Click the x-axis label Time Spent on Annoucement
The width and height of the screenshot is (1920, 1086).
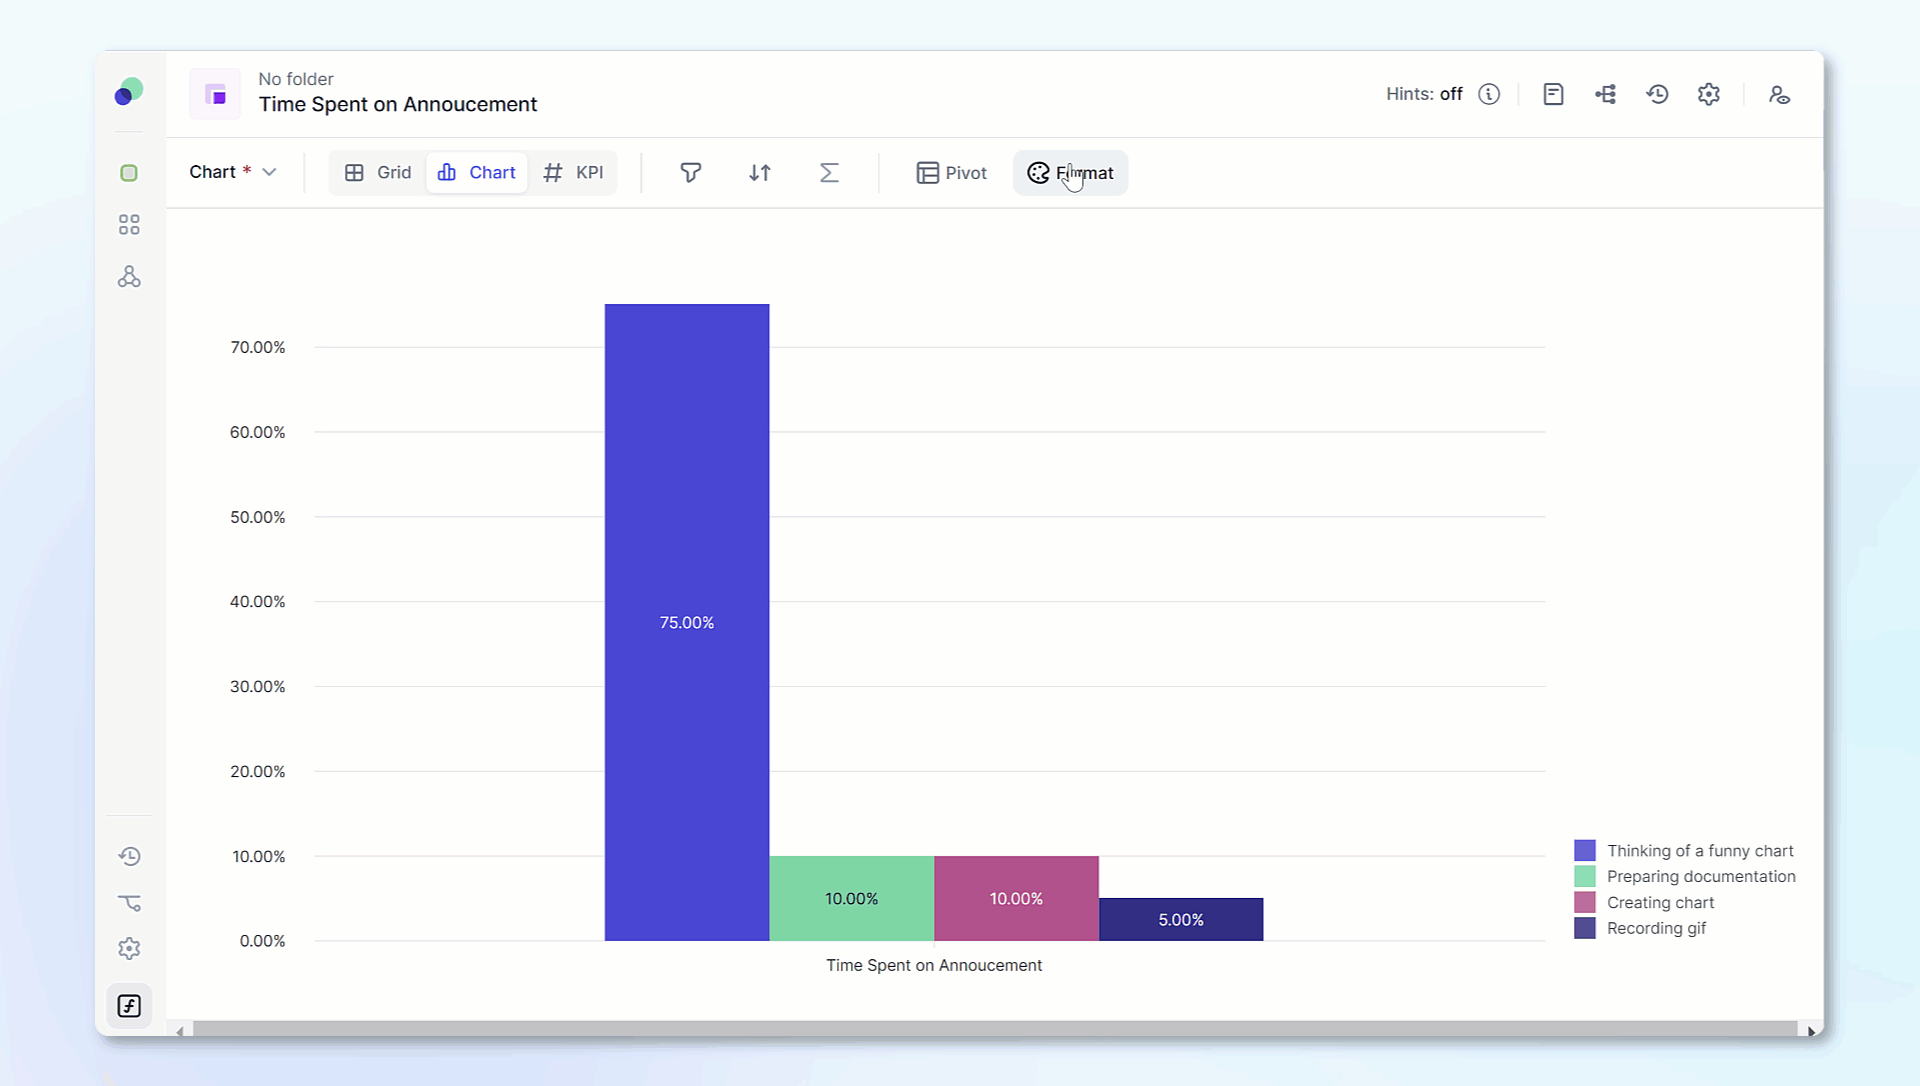[x=934, y=965]
